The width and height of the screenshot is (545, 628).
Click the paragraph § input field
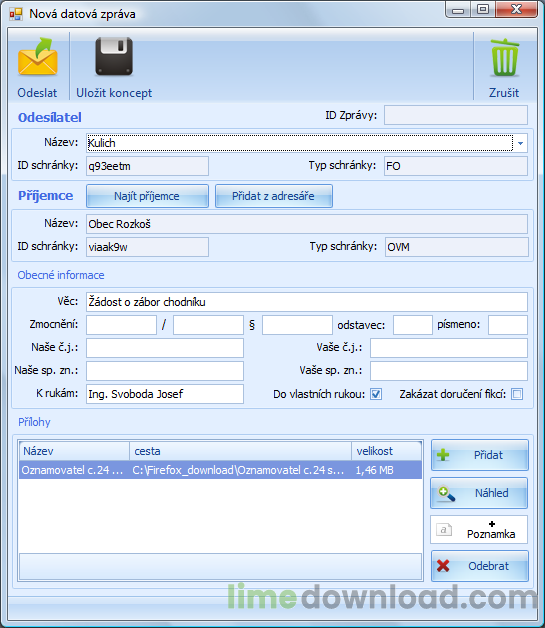(297, 325)
